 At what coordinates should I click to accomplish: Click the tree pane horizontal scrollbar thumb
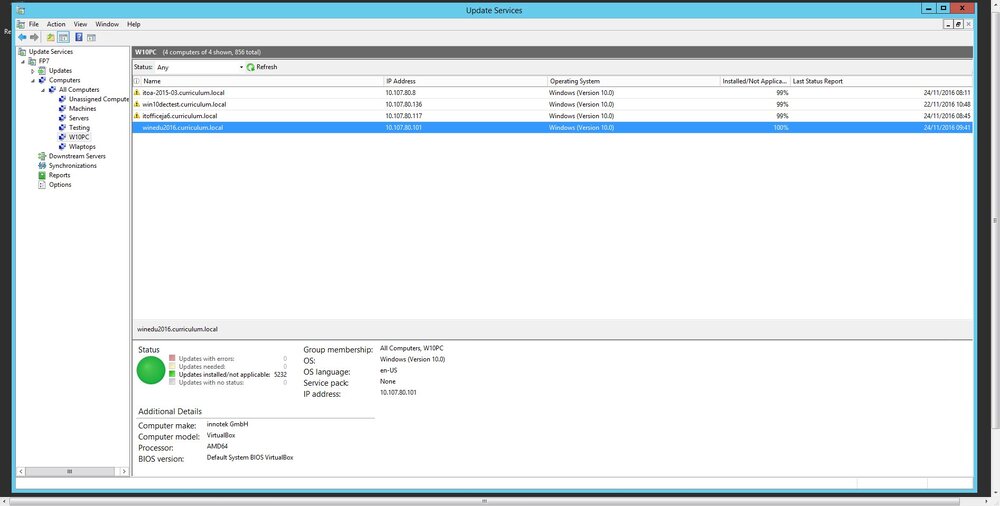tap(70, 472)
